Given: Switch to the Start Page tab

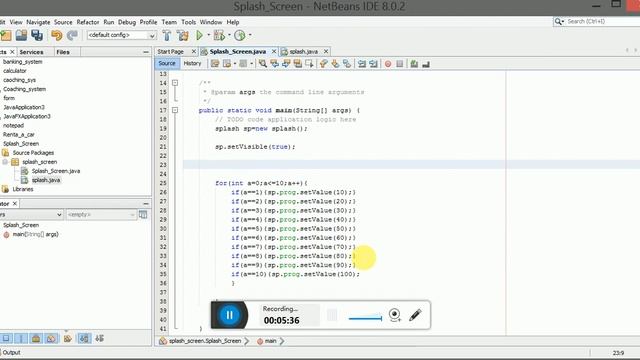Looking at the screenshot, I should click(x=171, y=52).
